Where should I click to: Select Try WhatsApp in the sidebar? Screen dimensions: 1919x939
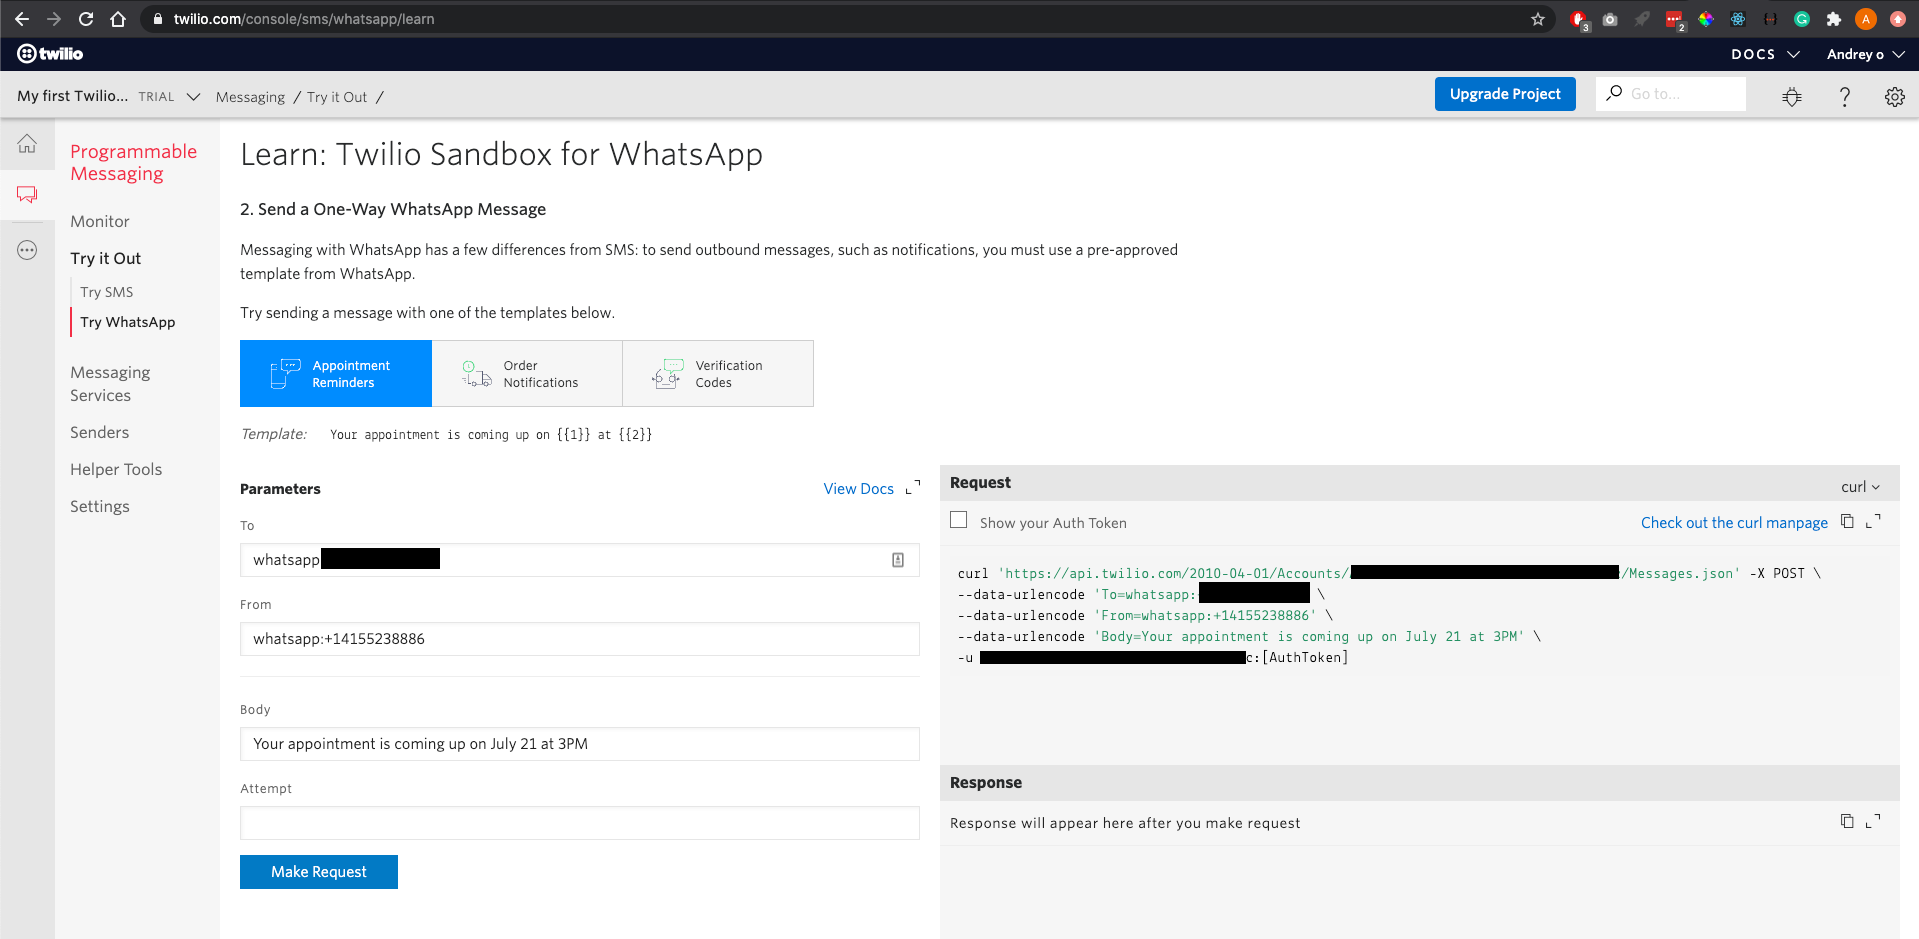128,322
